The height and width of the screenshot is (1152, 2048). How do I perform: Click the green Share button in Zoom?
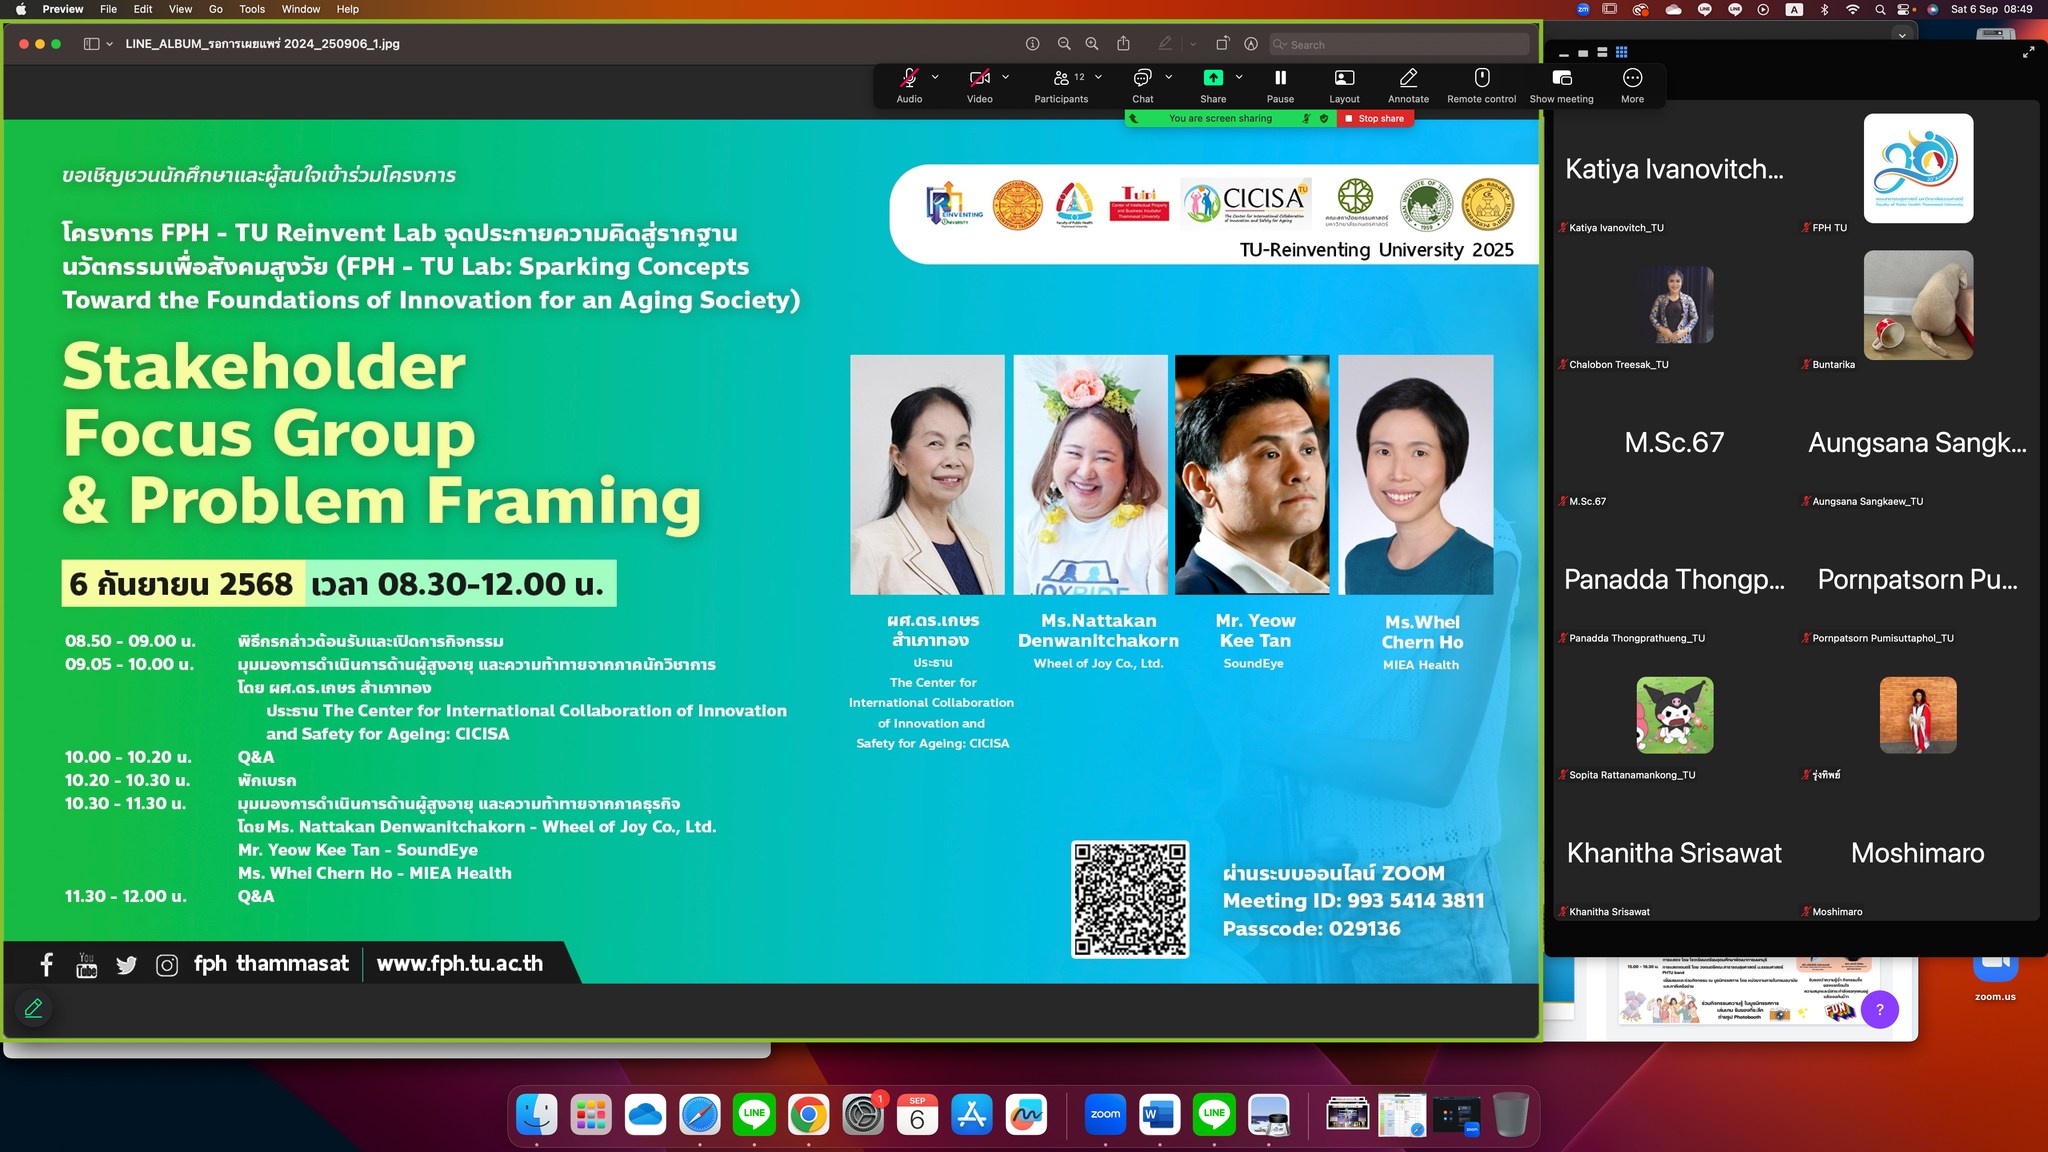1213,85
